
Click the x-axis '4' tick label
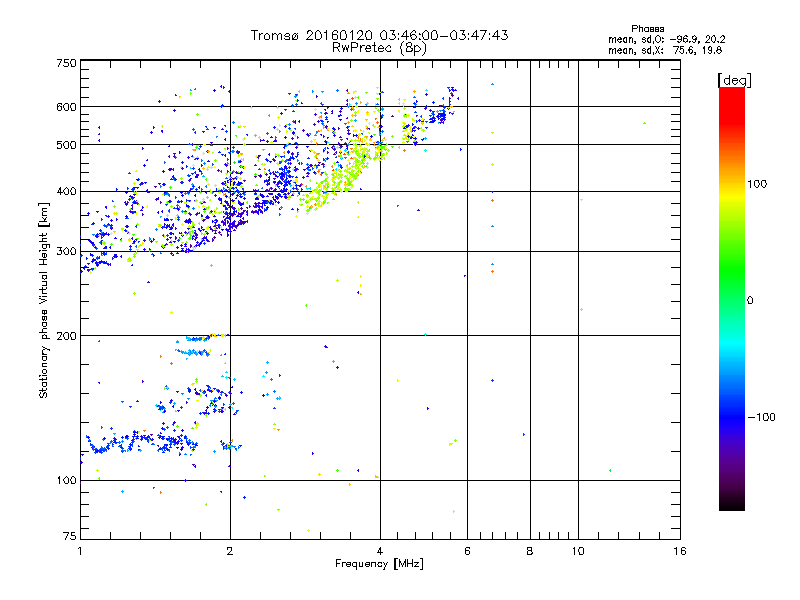point(380,551)
